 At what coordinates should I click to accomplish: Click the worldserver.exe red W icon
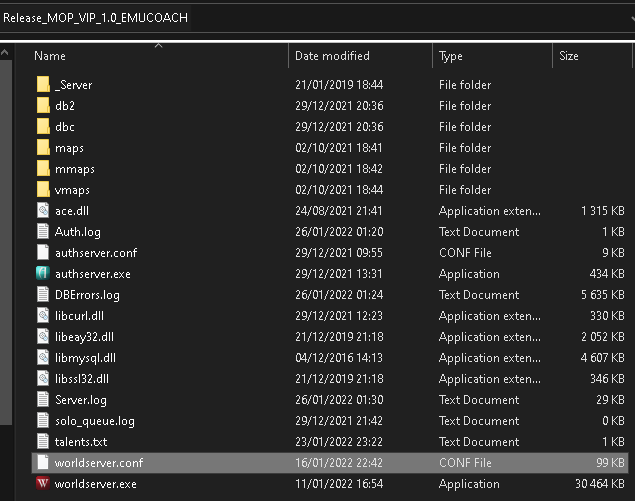[43, 484]
